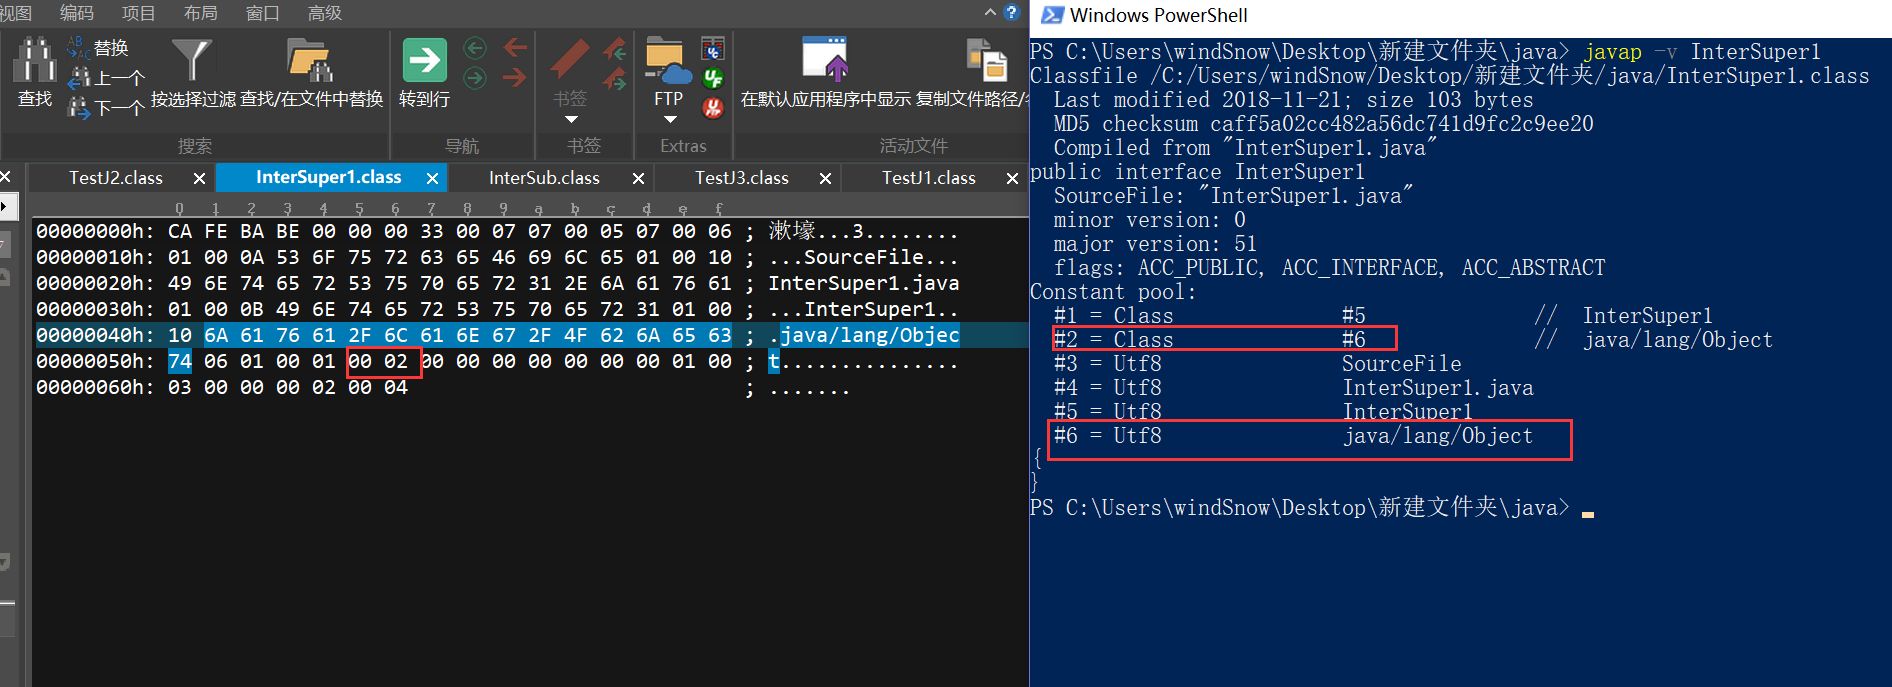This screenshot has height=687, width=1892.
Task: Launch UltraCompare from the Extras group
Action: (713, 48)
